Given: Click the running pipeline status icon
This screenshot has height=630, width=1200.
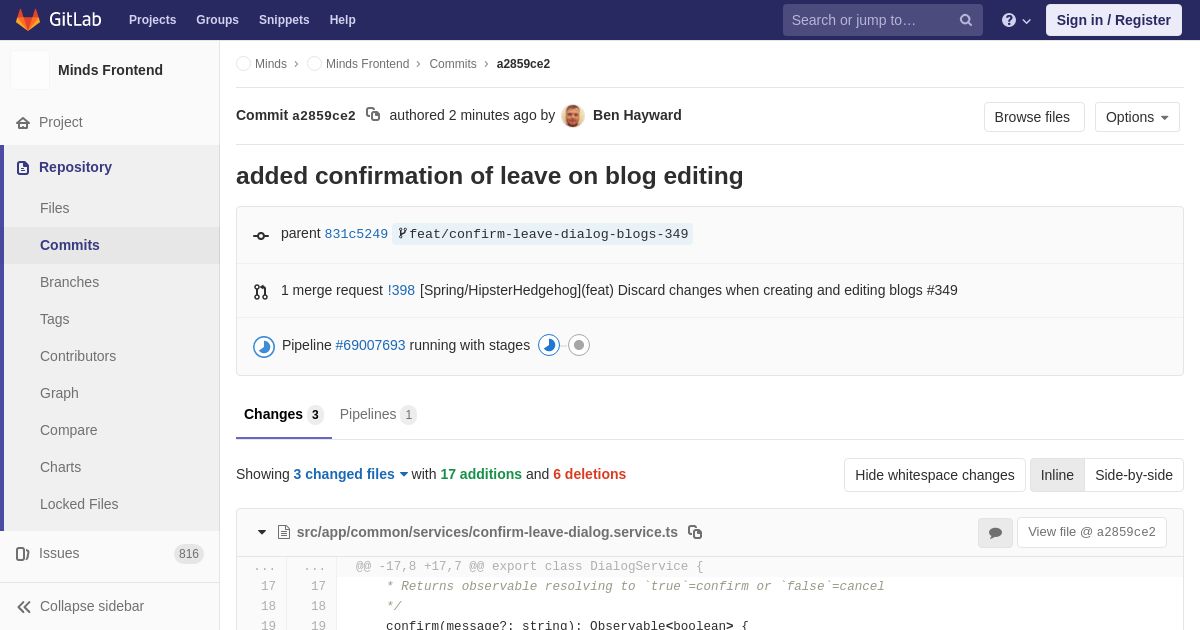Looking at the screenshot, I should pos(264,346).
